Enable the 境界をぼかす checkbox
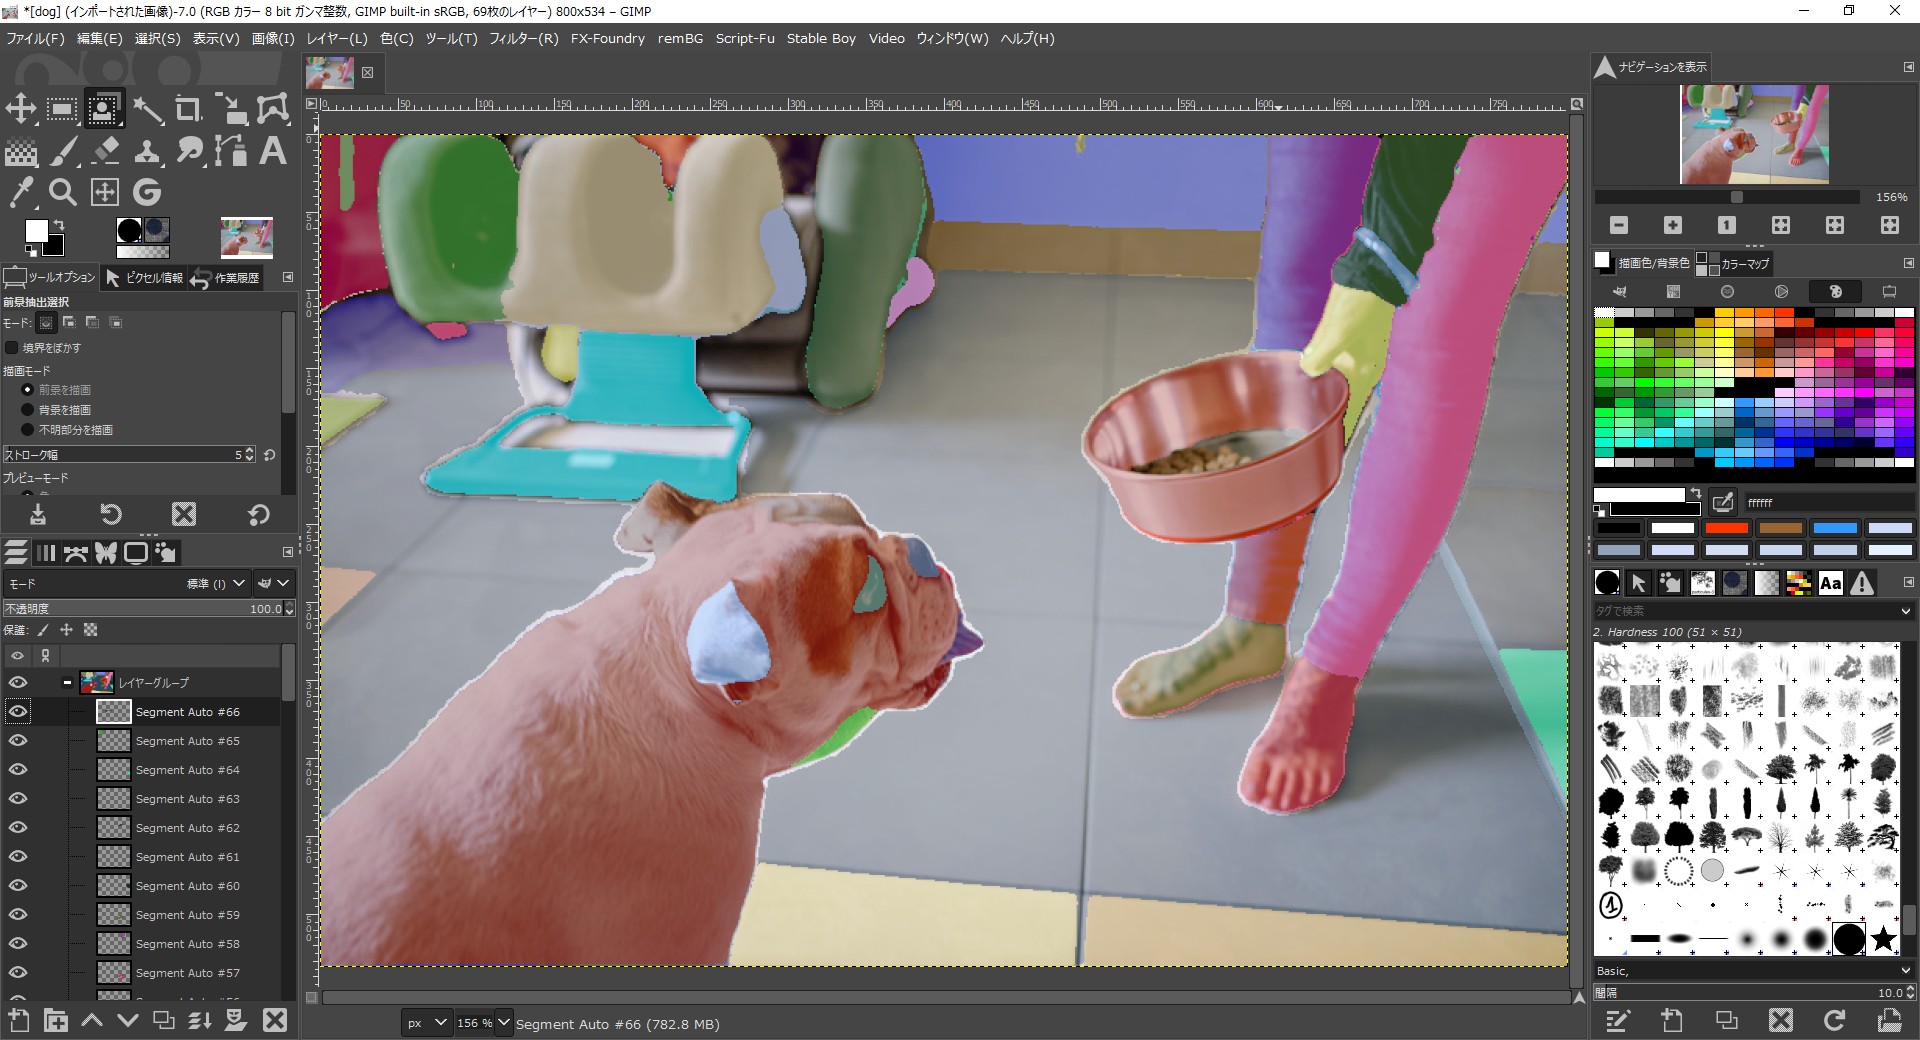The image size is (1920, 1040). (x=12, y=348)
